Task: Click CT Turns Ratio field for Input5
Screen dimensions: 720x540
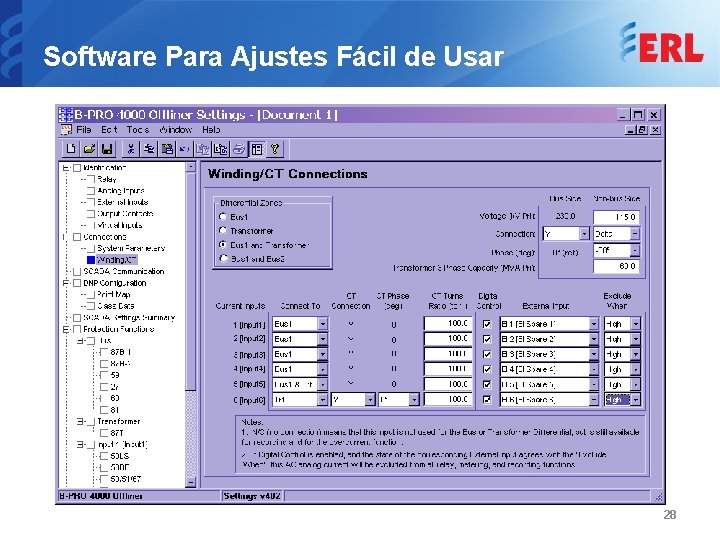Action: point(448,384)
